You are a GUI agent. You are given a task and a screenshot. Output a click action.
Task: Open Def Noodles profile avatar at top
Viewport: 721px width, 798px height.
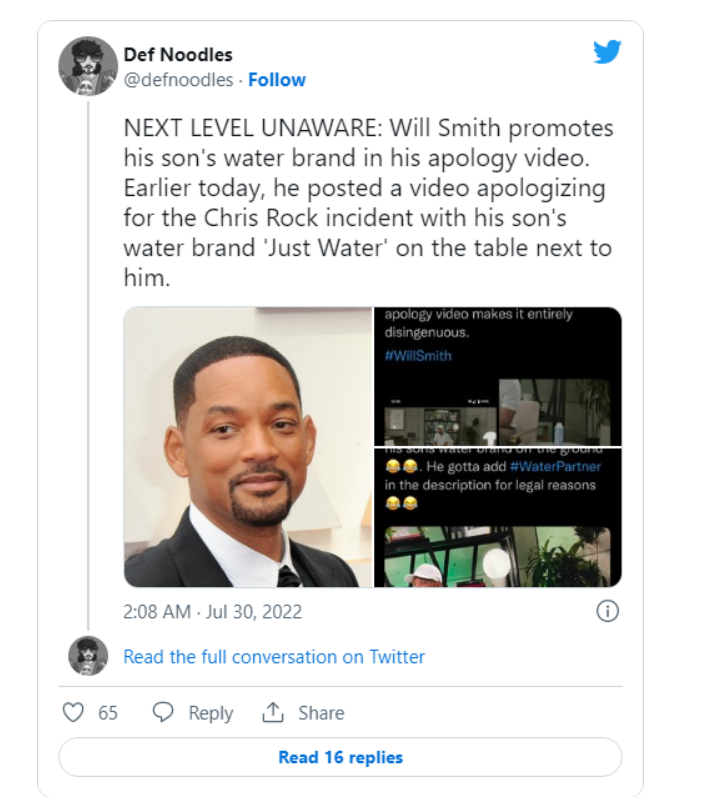(89, 66)
